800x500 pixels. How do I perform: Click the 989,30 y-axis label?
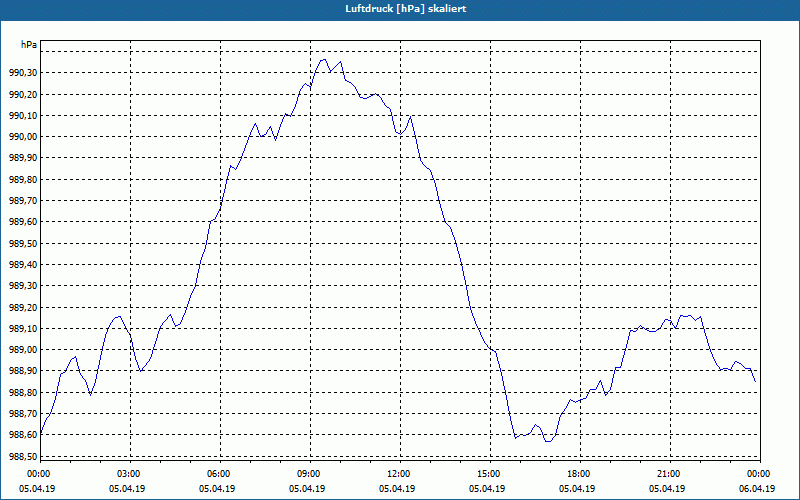coord(23,286)
